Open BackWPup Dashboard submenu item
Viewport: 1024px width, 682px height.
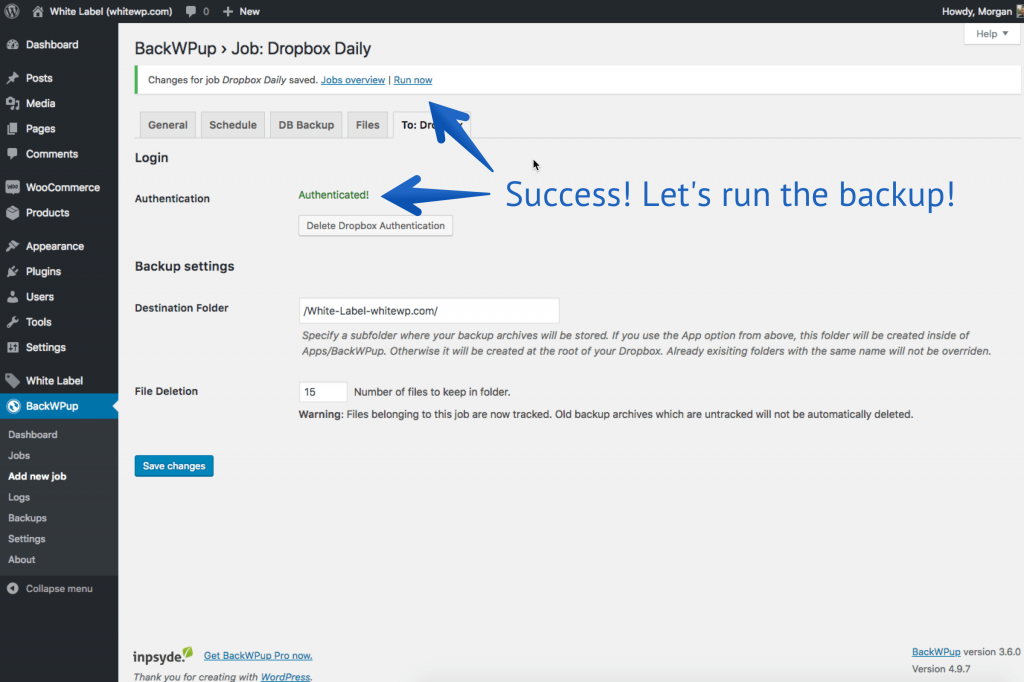coord(33,434)
